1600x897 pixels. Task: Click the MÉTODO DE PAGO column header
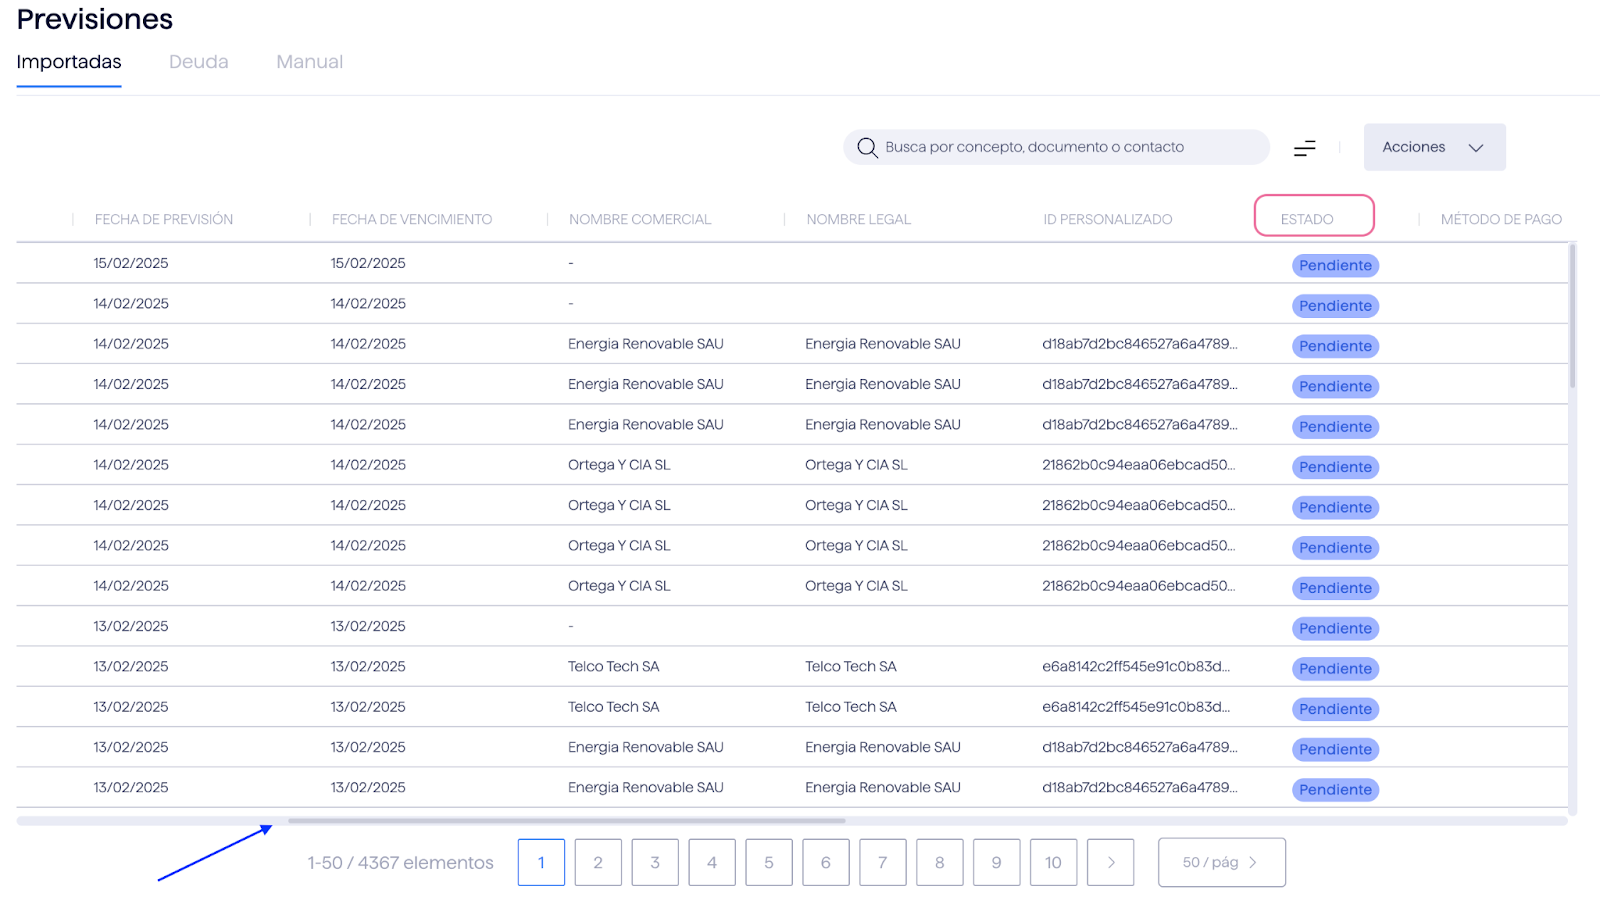[x=1500, y=219]
